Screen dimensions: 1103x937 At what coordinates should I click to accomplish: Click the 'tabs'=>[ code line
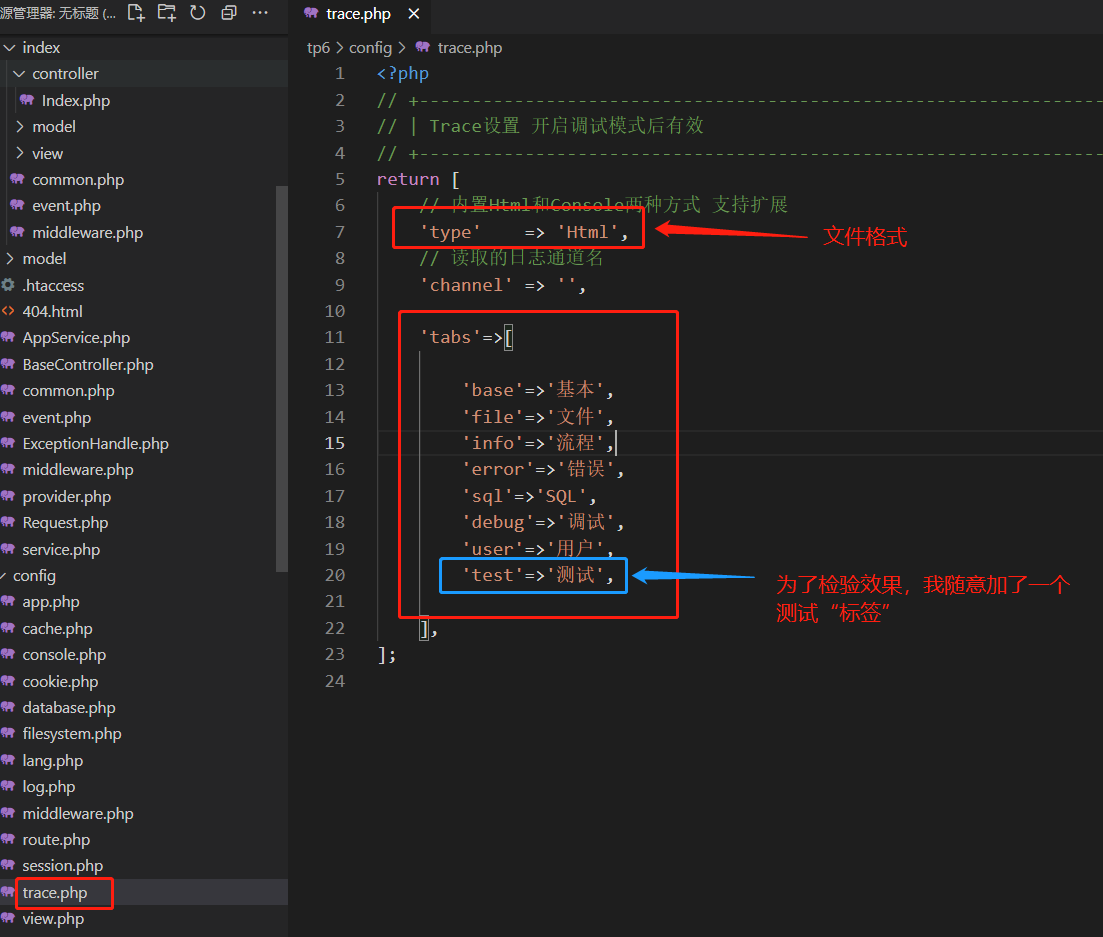pos(466,338)
